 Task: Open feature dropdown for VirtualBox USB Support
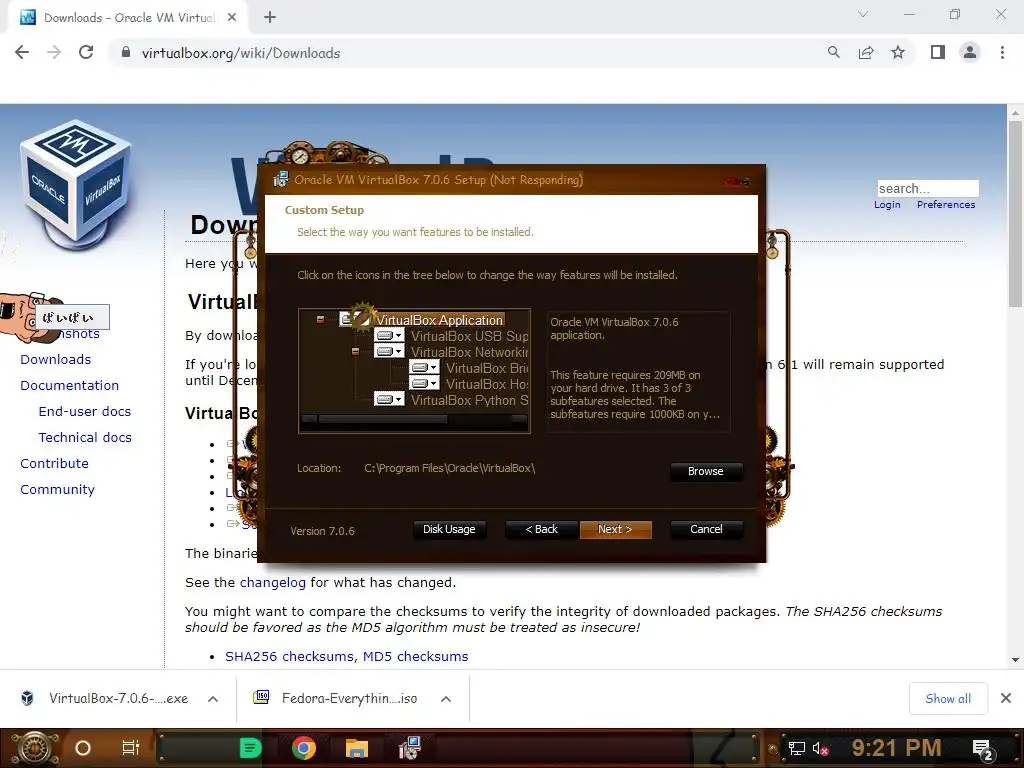pyautogui.click(x=389, y=336)
